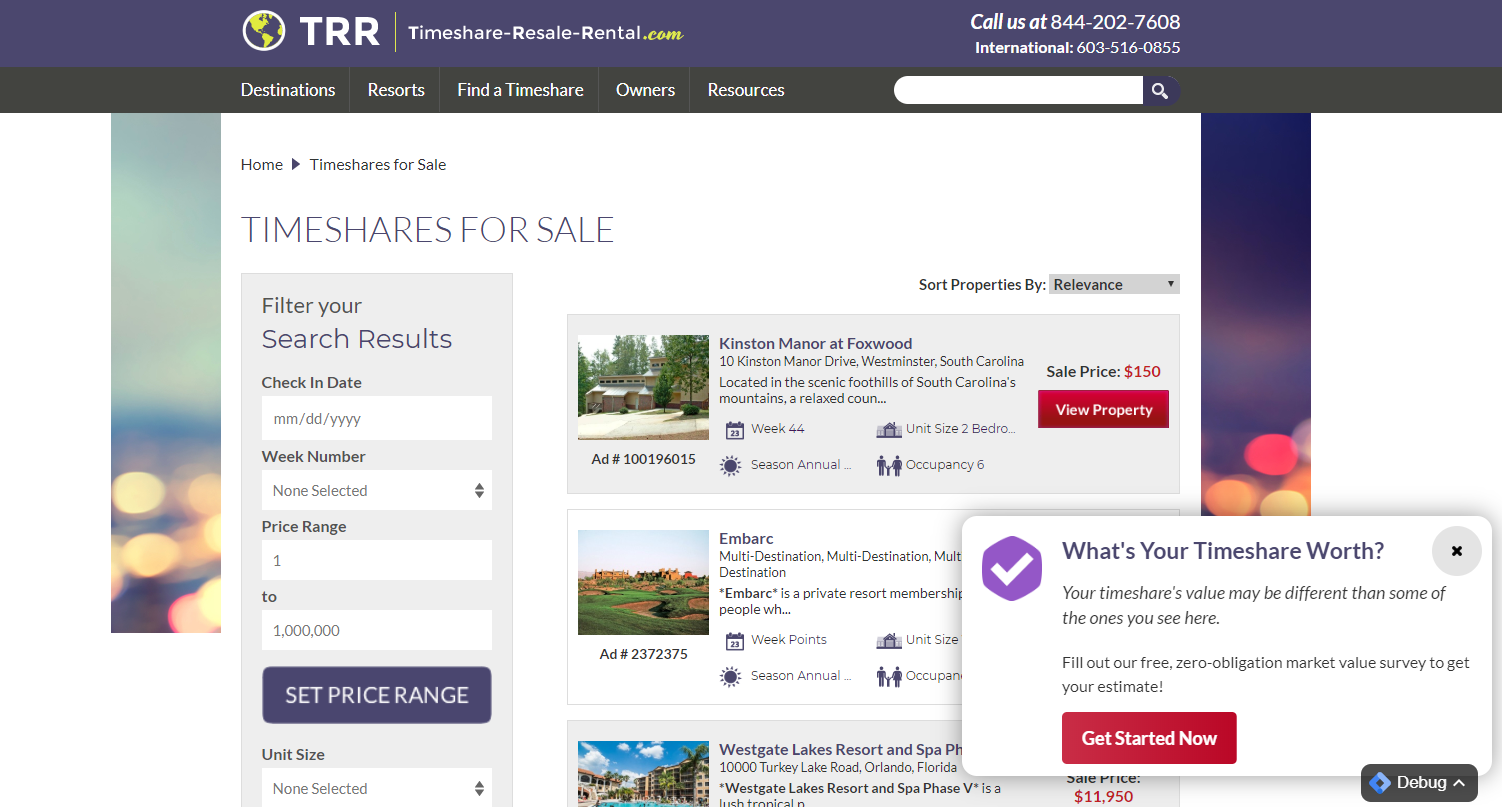Click the site search text field
The image size is (1502, 807).
[x=1018, y=91]
